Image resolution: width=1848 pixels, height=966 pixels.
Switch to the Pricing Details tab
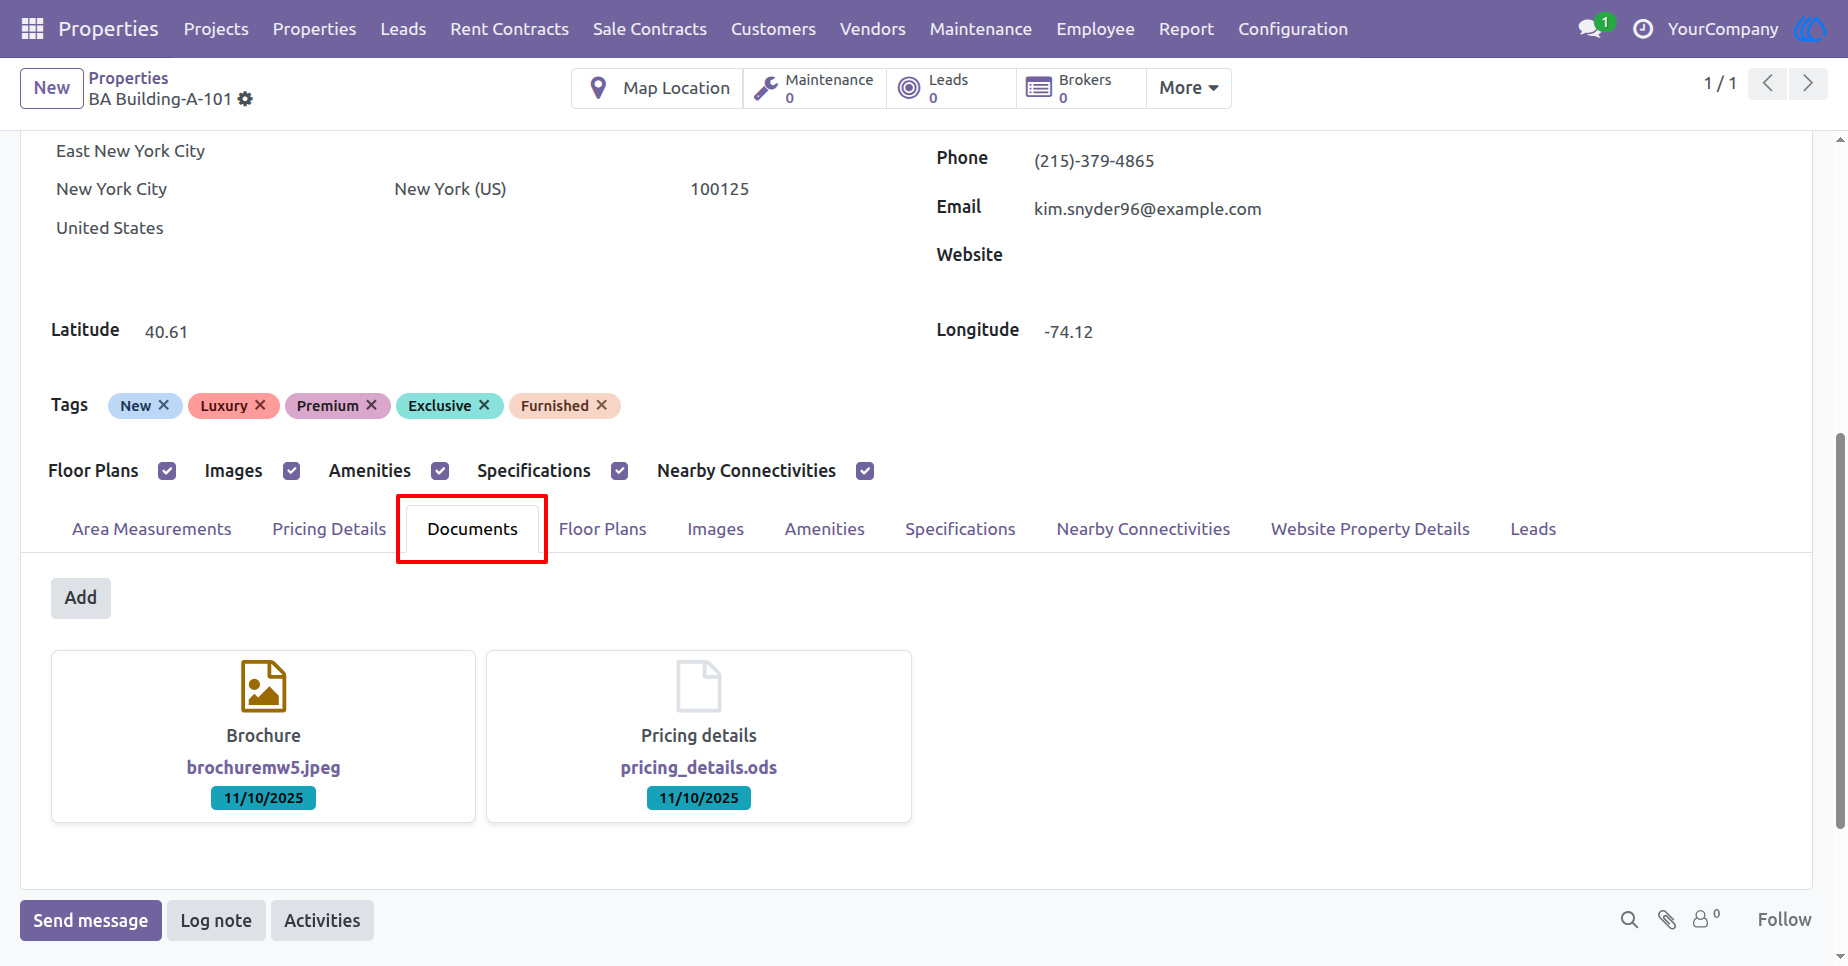329,529
